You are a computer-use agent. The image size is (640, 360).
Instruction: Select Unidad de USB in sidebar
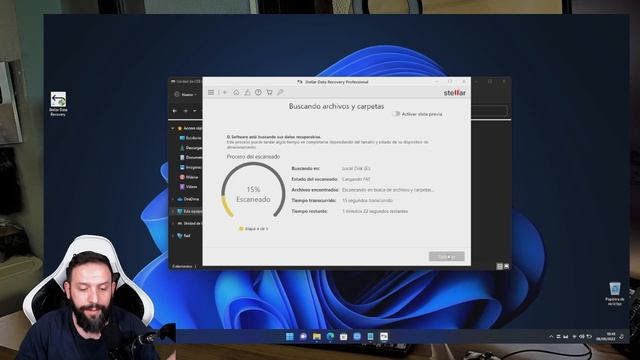pyautogui.click(x=189, y=224)
